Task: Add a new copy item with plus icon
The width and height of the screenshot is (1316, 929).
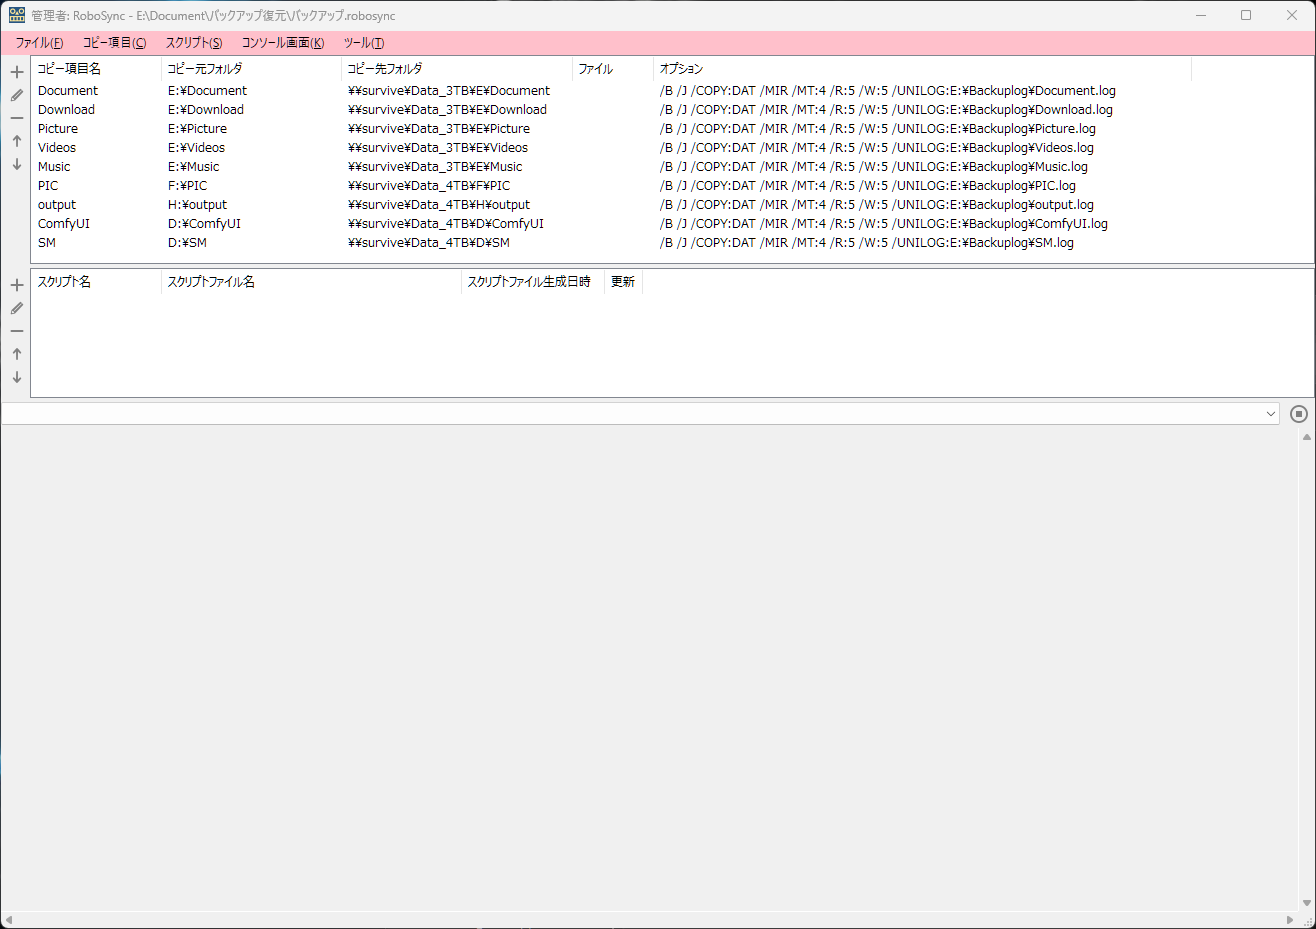Action: click(17, 72)
